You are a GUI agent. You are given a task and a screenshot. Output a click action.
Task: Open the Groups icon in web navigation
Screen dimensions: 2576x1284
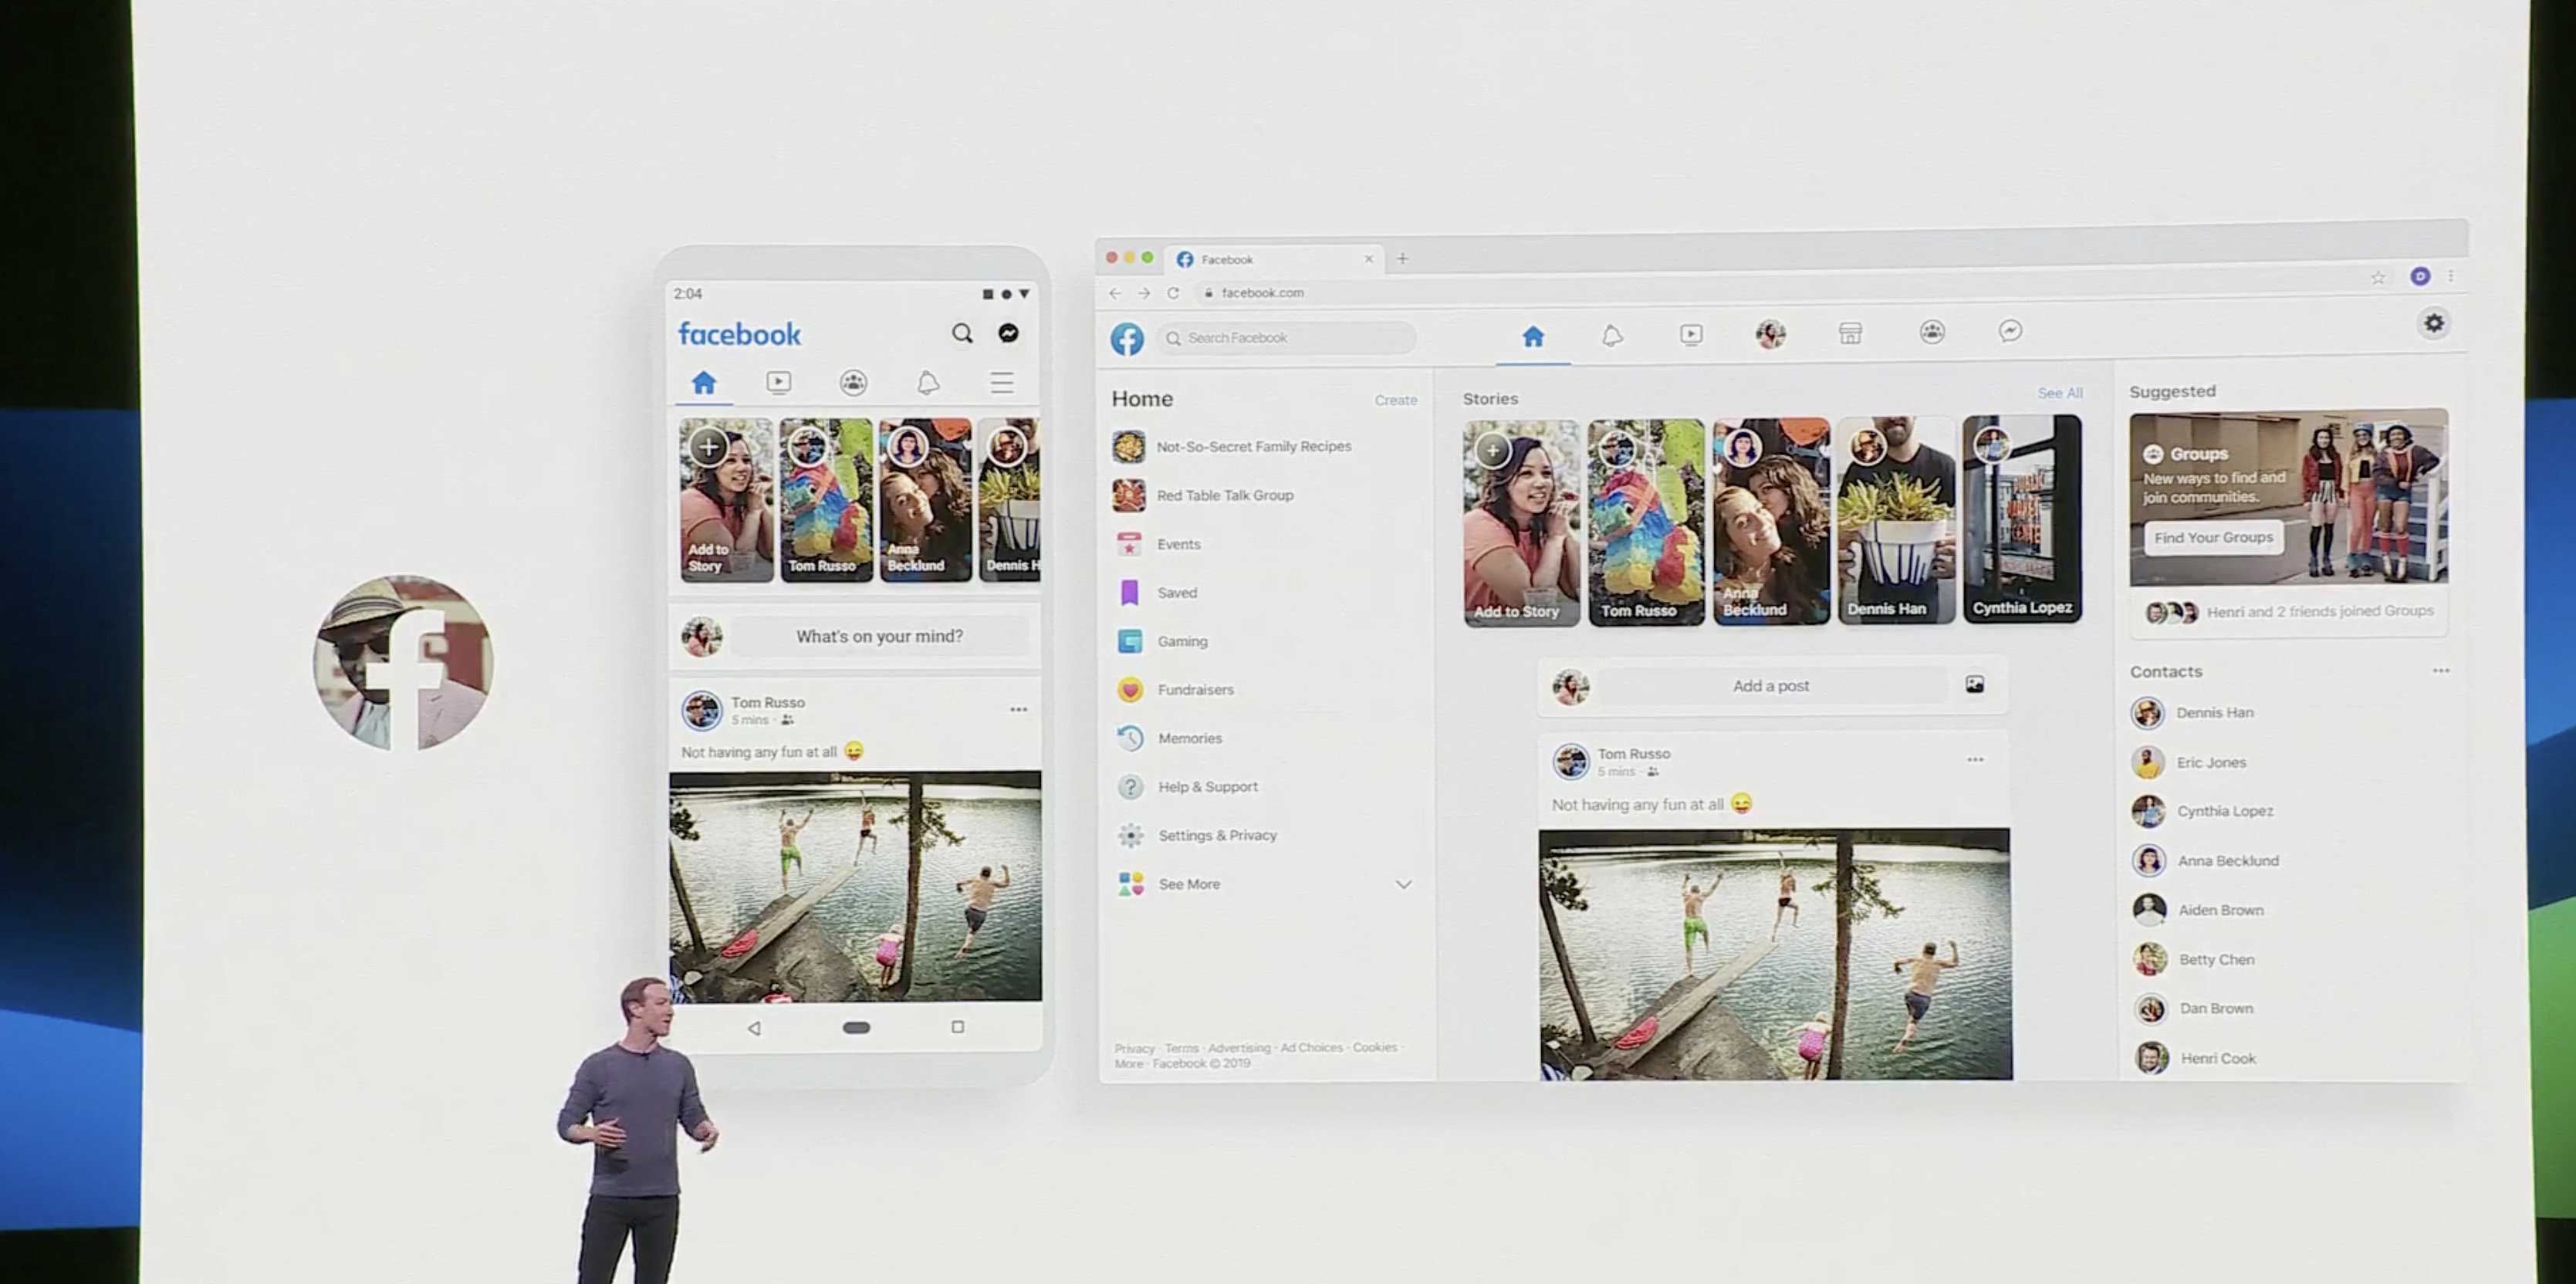click(1930, 336)
